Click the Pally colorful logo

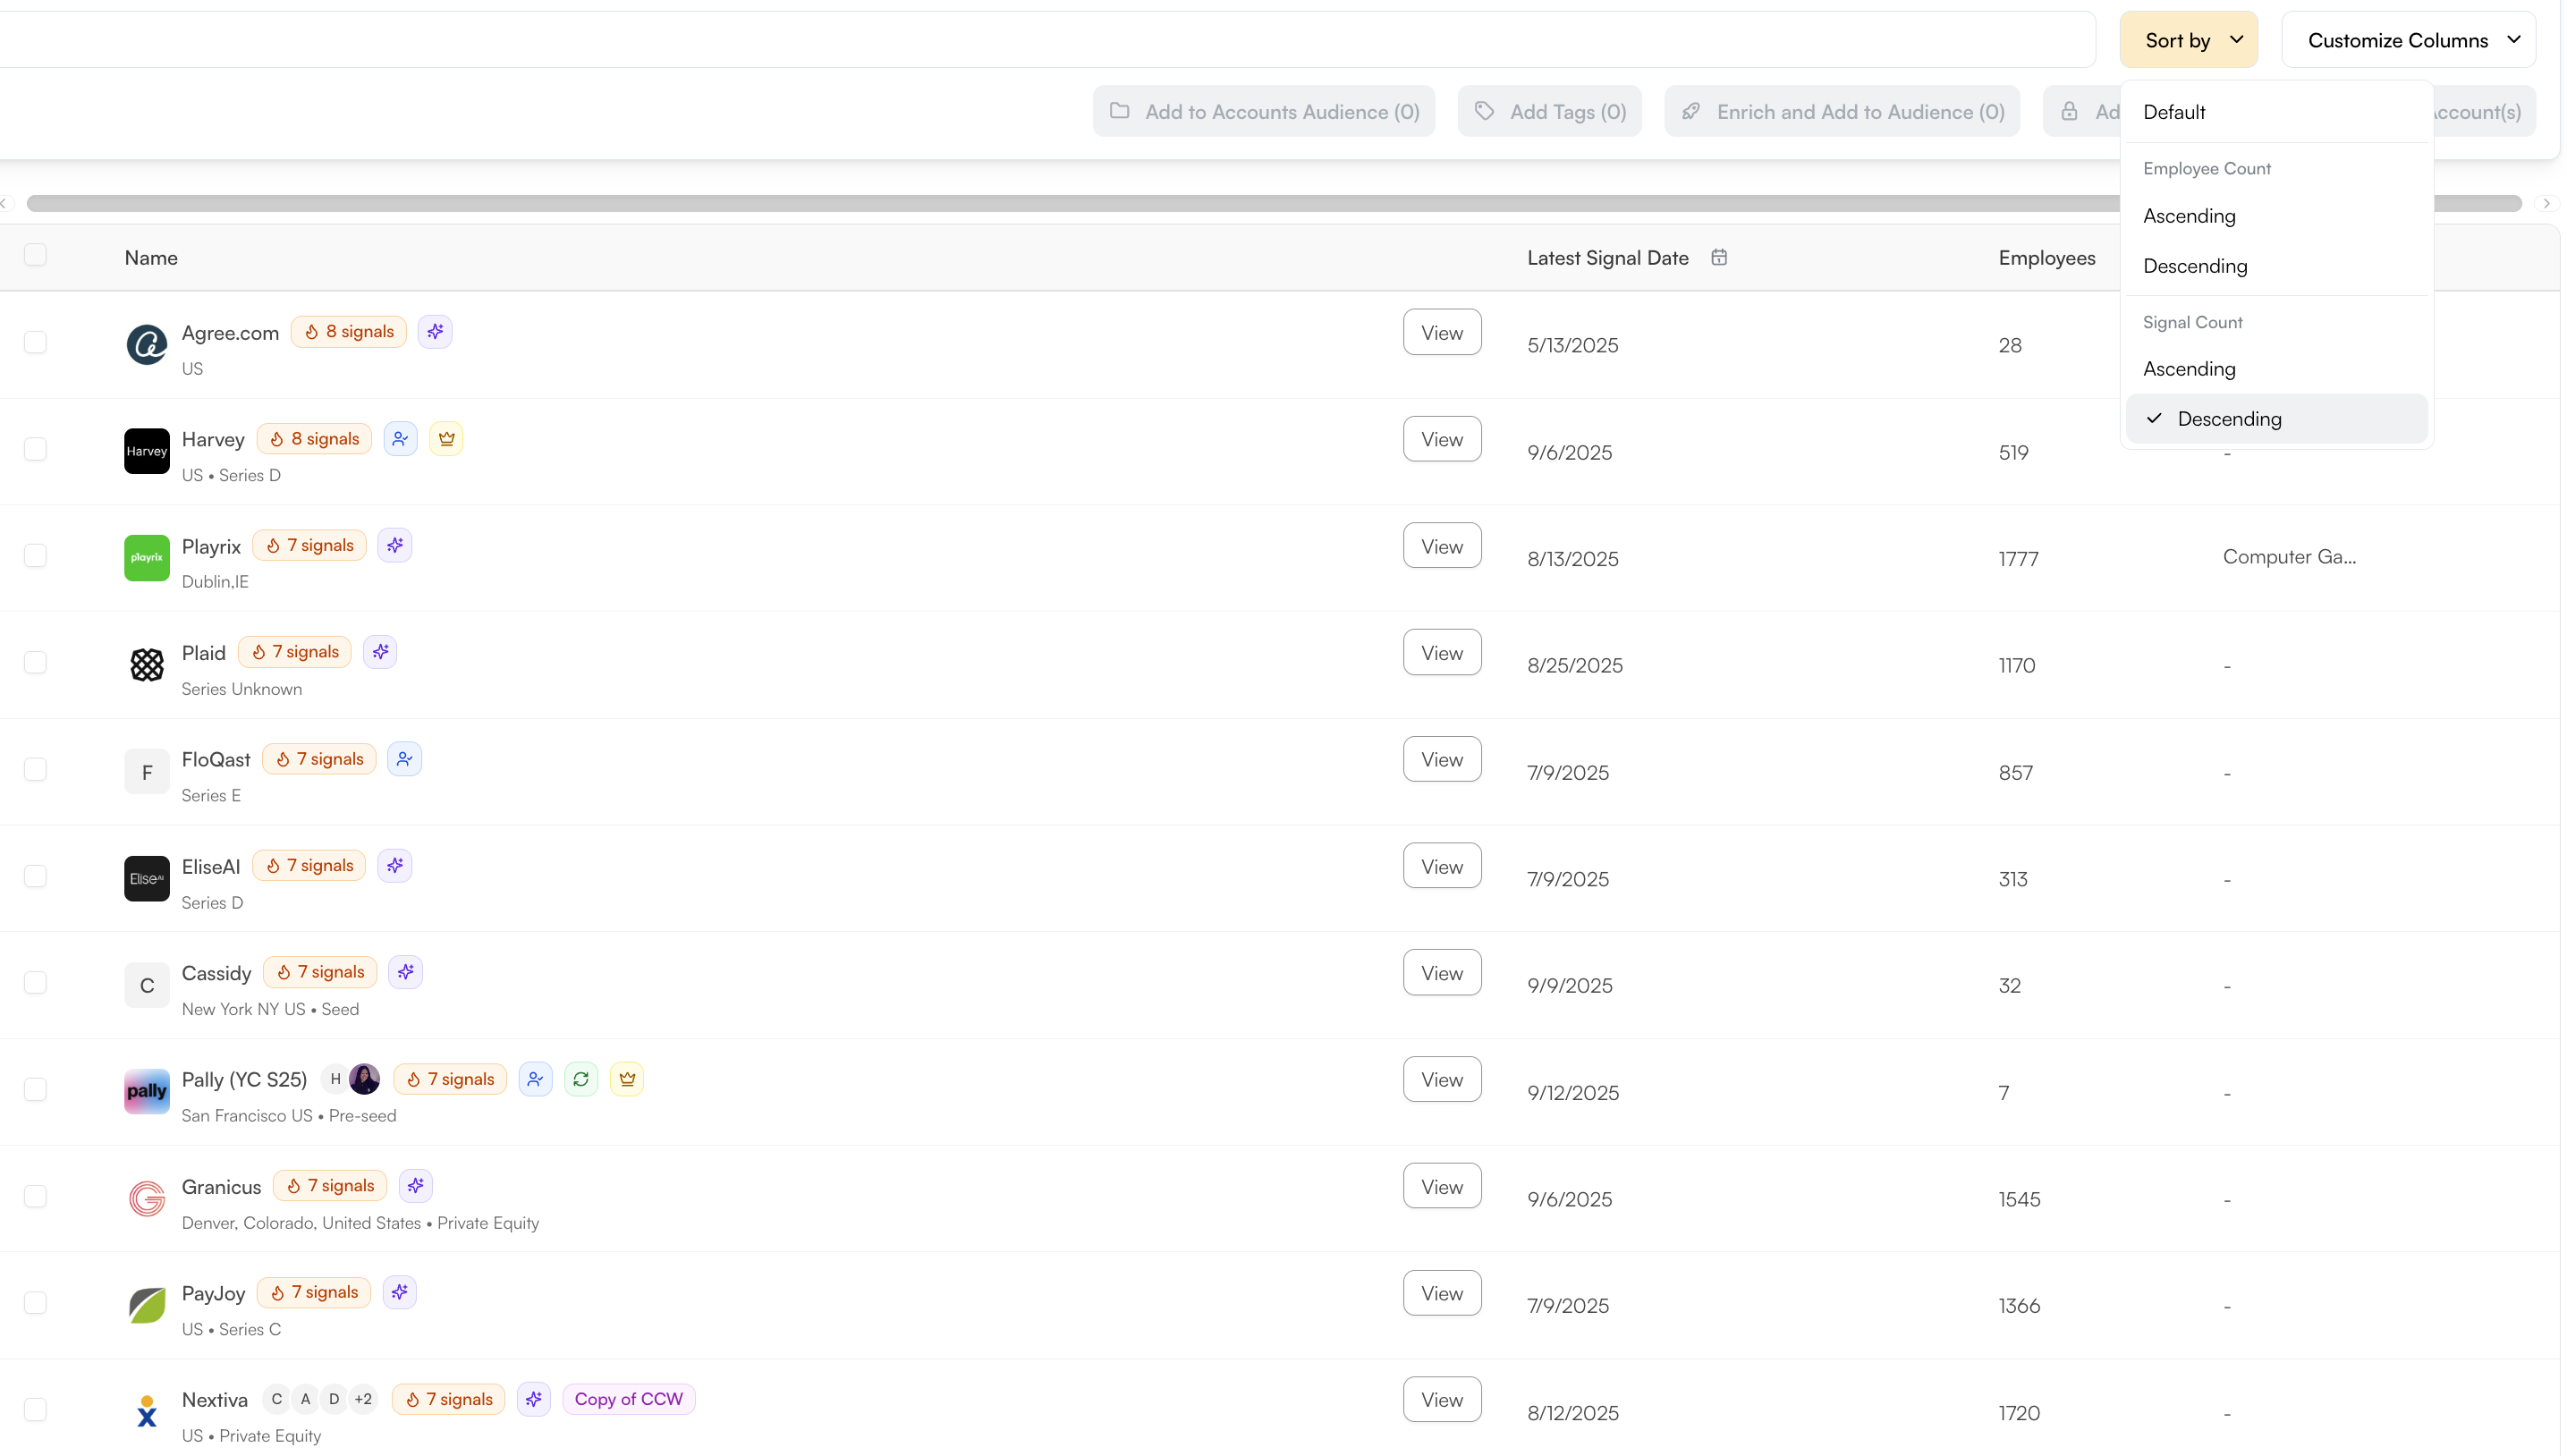(147, 1092)
